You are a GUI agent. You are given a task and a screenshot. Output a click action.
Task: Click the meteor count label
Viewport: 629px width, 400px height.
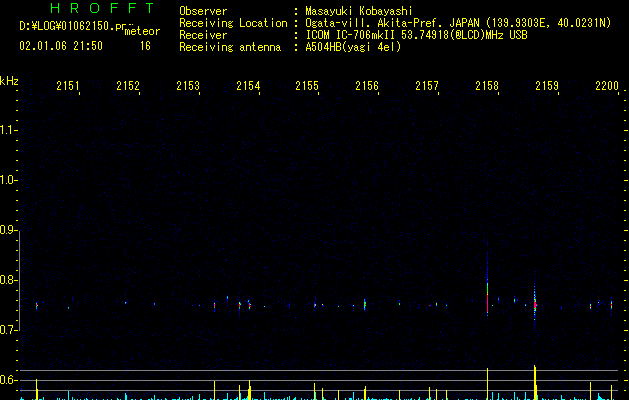tap(142, 31)
